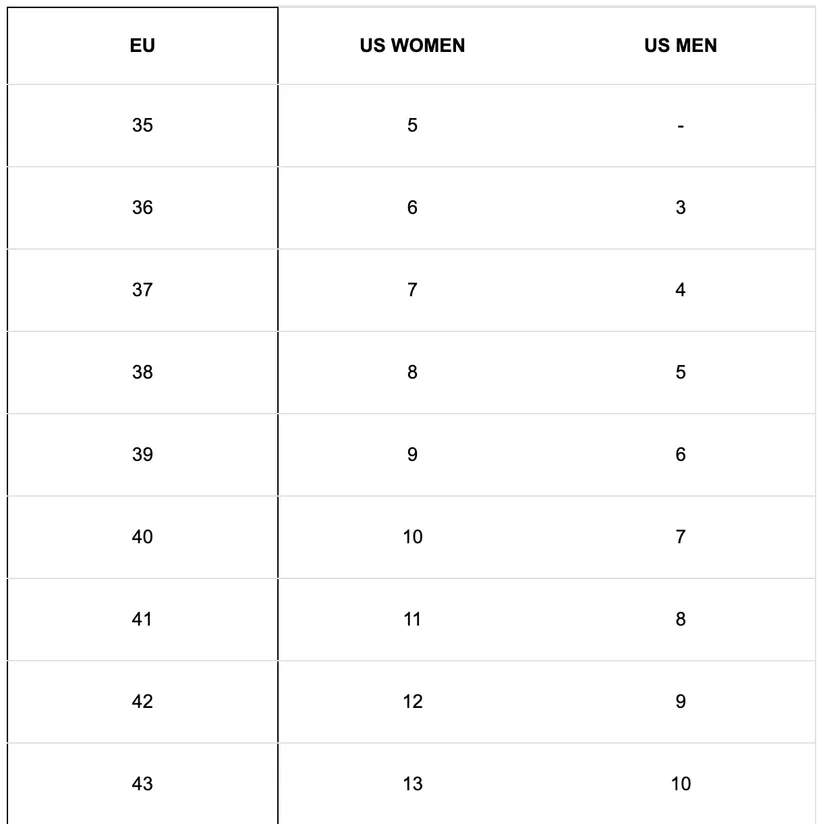The image size is (823, 824).
Task: Select the EU column header
Action: [x=142, y=46]
